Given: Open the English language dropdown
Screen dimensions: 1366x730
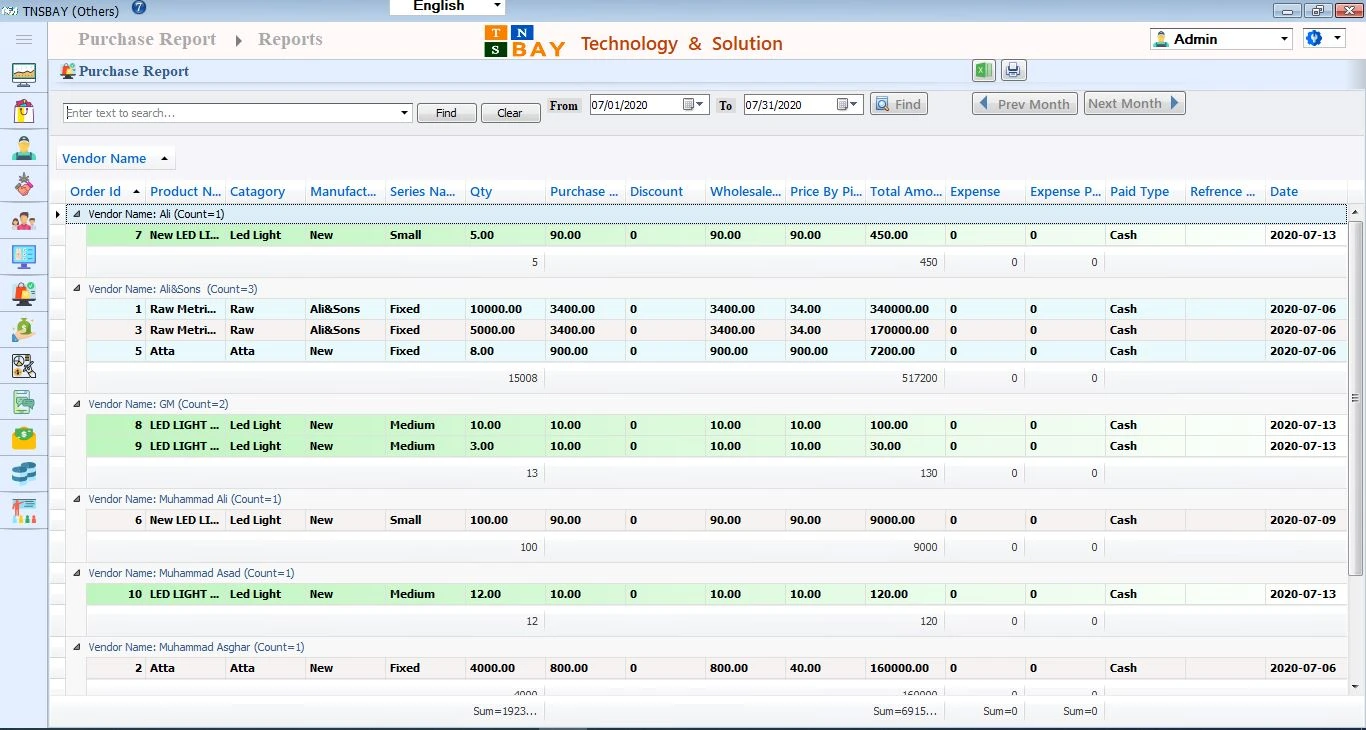Looking at the screenshot, I should point(495,6).
